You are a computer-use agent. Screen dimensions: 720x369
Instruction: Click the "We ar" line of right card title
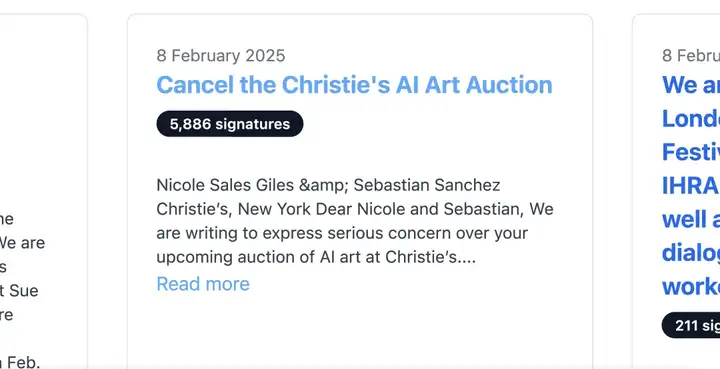coord(691,85)
